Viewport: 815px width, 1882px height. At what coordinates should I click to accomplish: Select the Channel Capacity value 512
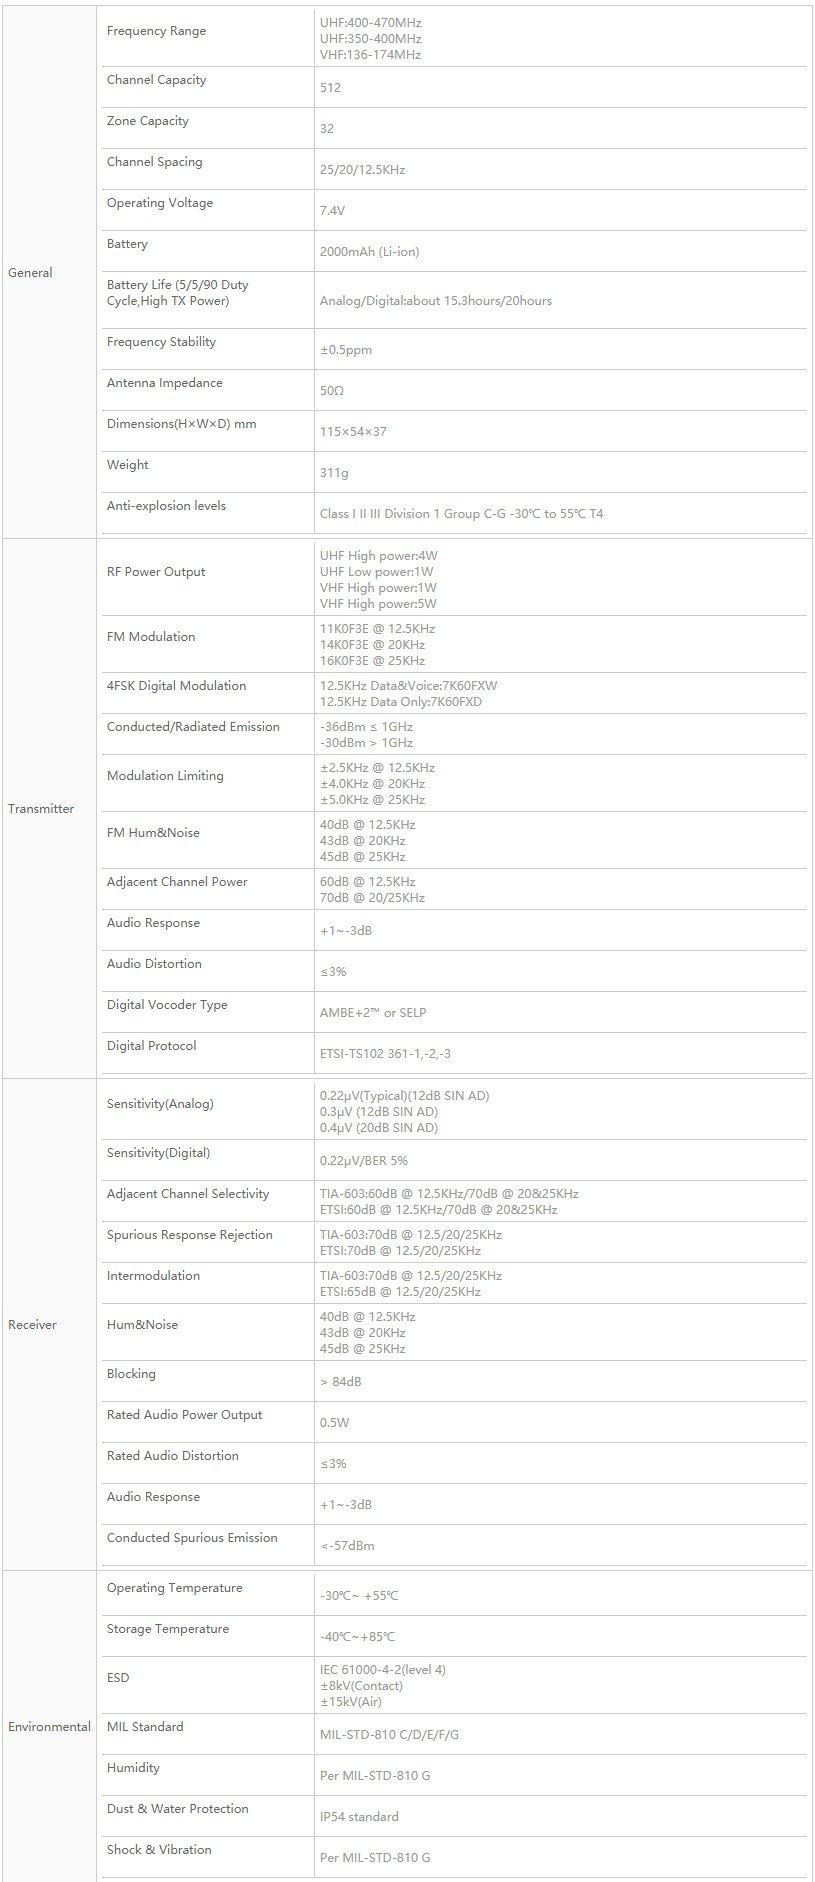pyautogui.click(x=330, y=87)
